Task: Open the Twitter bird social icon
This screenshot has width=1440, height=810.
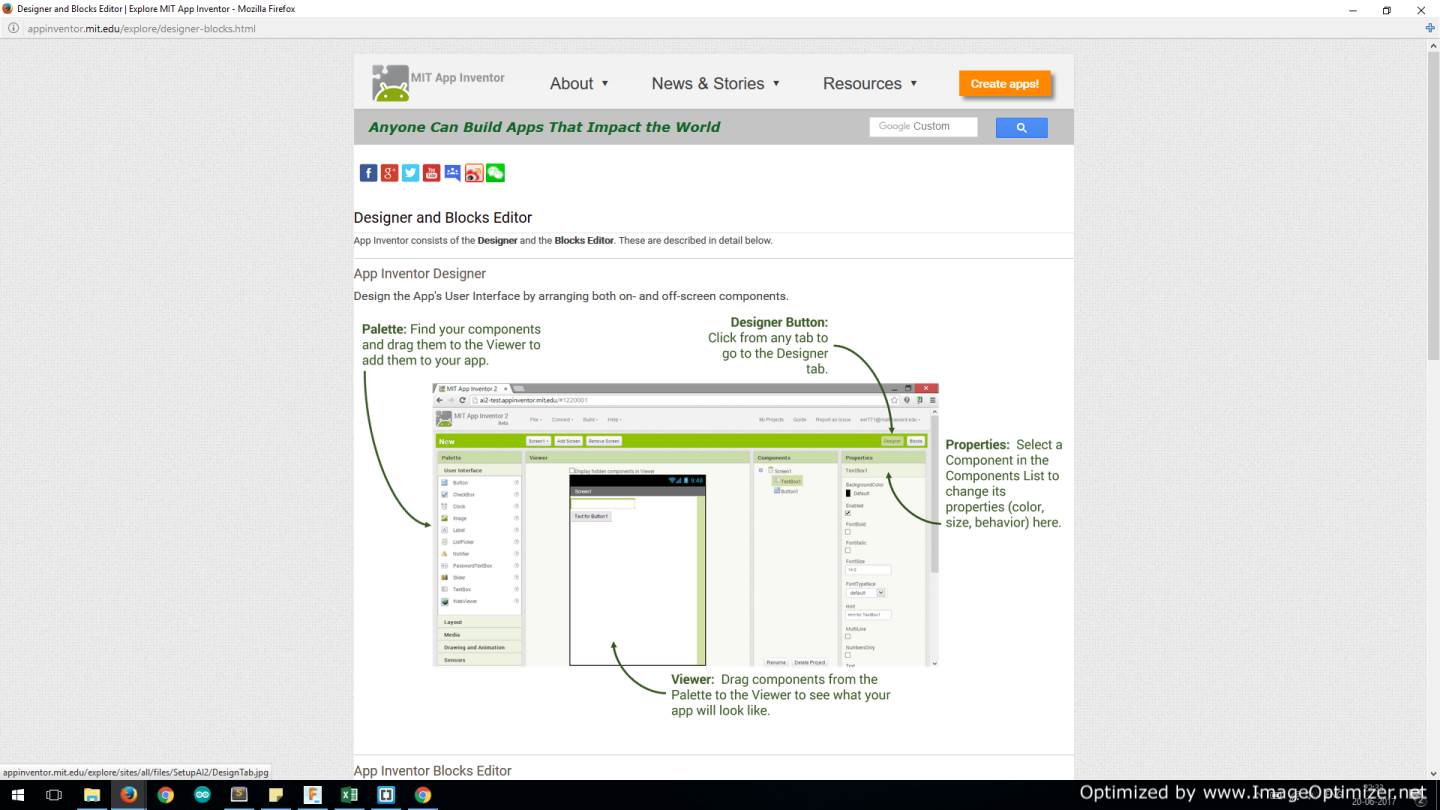Action: pyautogui.click(x=410, y=173)
